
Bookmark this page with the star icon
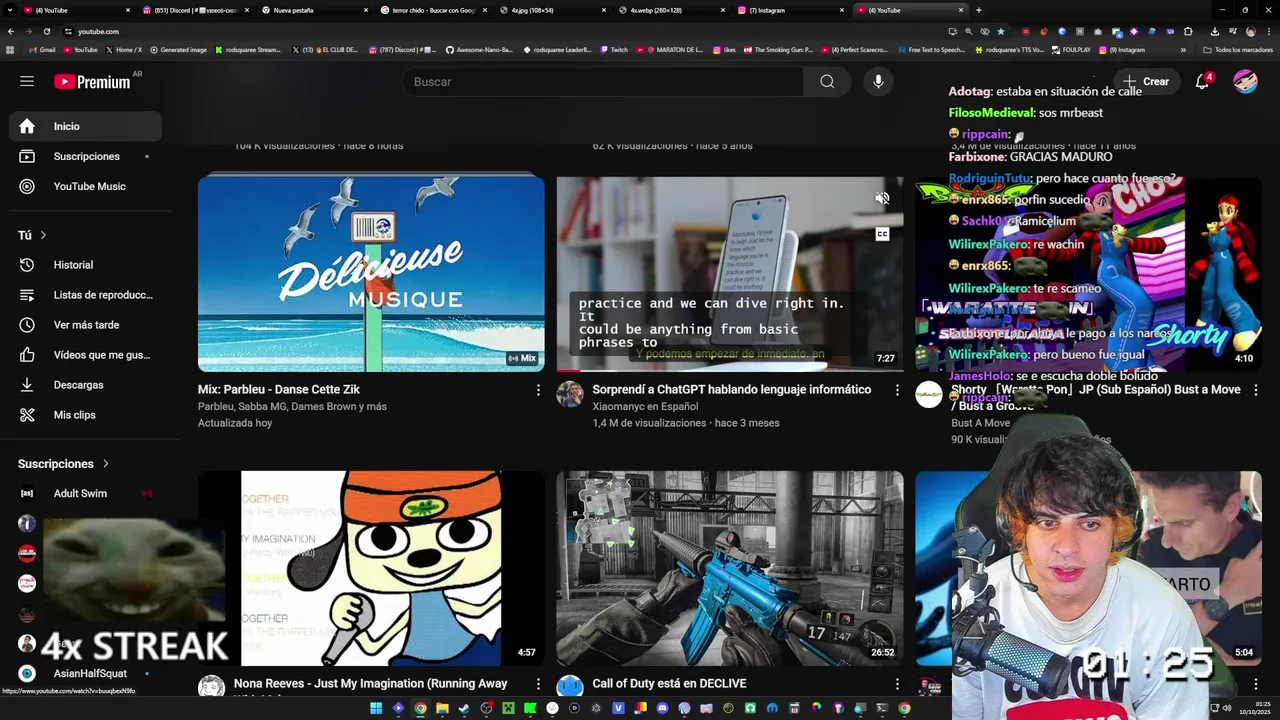pos(1001,31)
